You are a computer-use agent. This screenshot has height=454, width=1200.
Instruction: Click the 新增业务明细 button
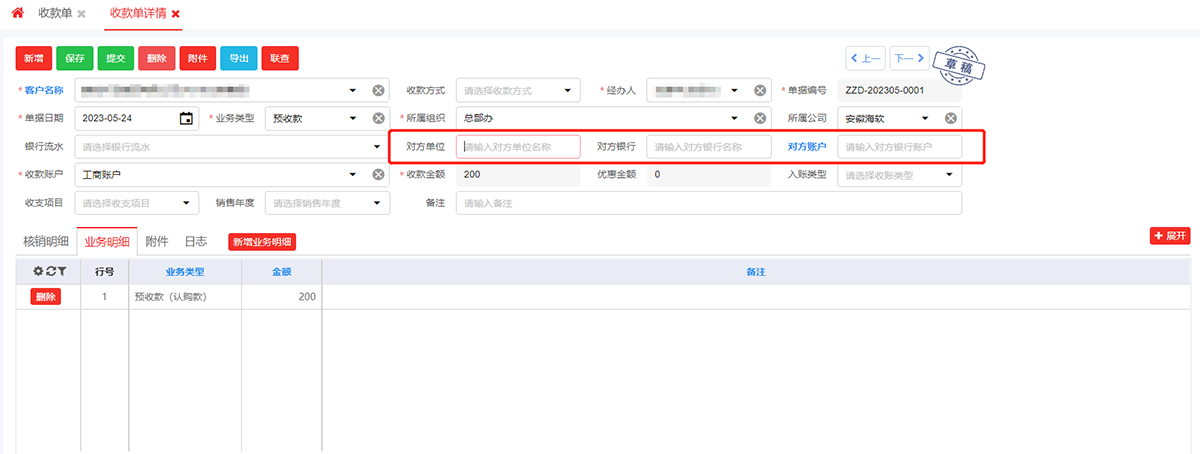(x=262, y=242)
